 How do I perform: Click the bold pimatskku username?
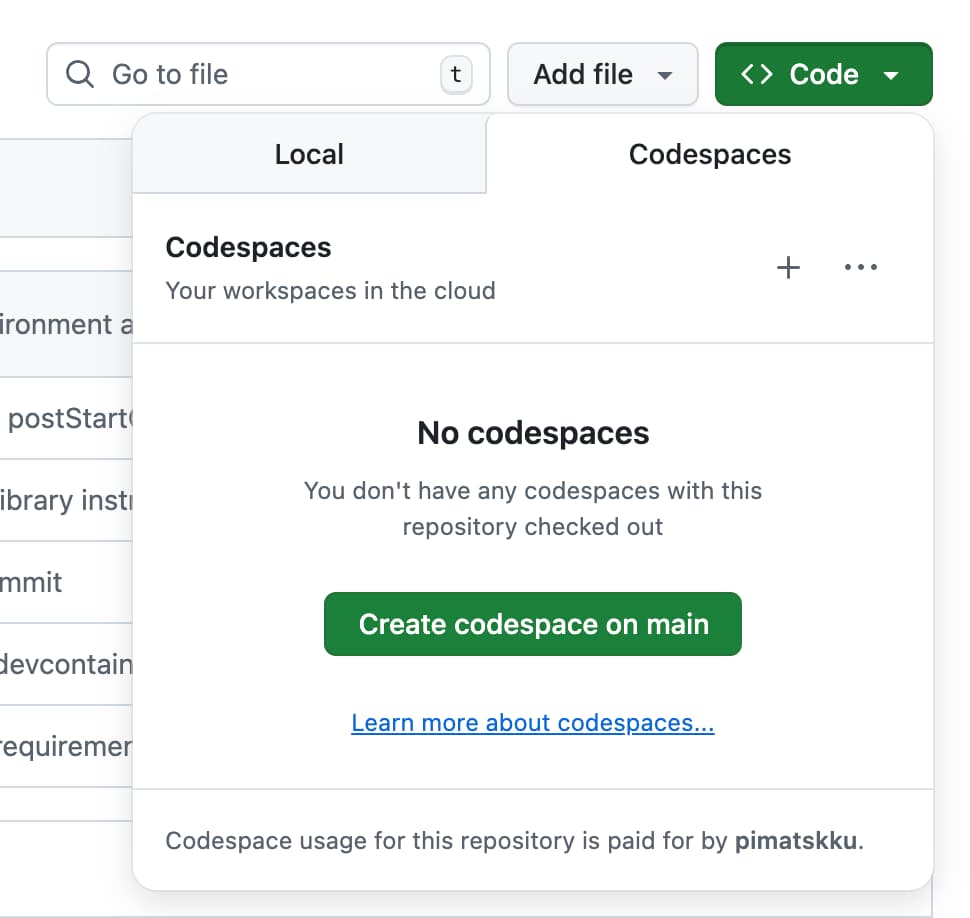pos(796,841)
